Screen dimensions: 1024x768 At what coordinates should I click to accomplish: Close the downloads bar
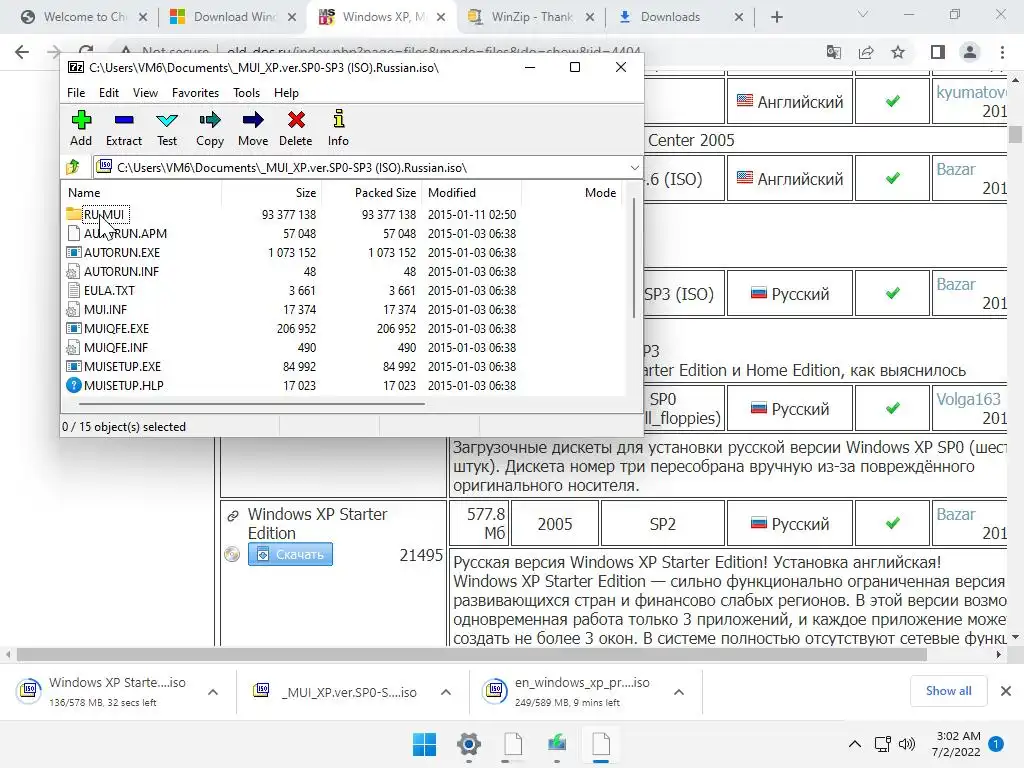click(x=1006, y=691)
